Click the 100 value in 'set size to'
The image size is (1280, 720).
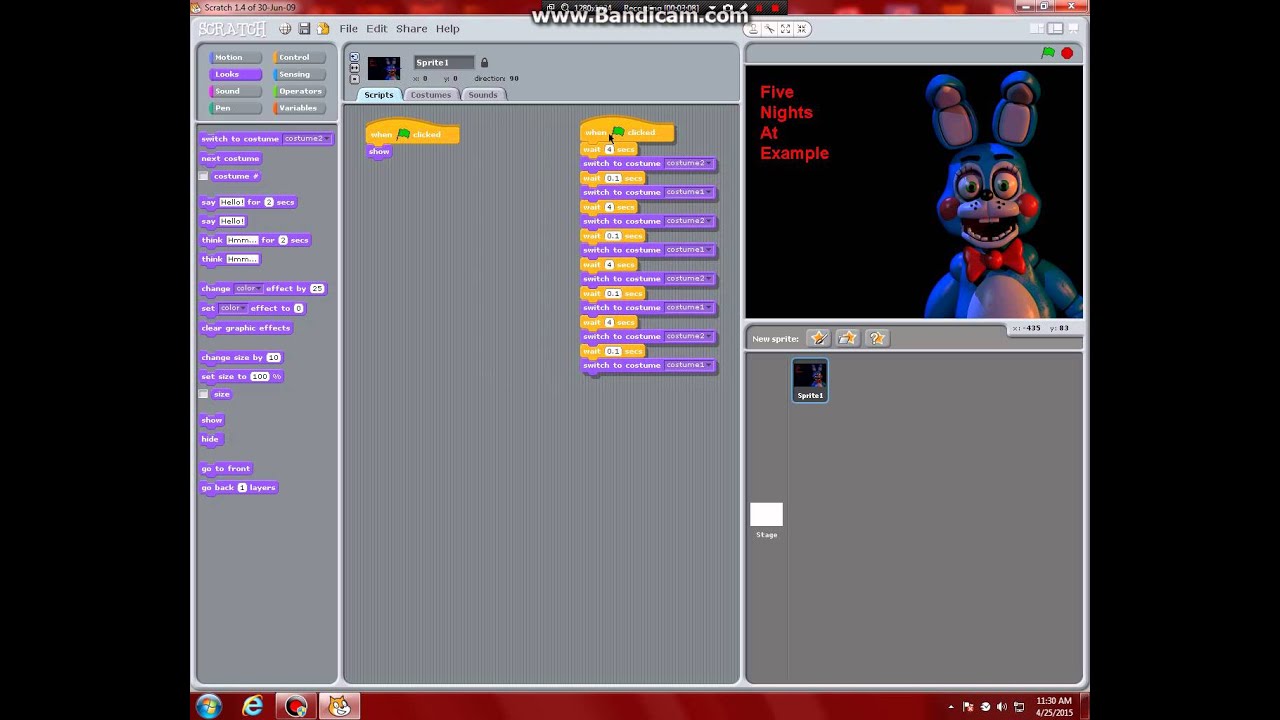pyautogui.click(x=260, y=376)
